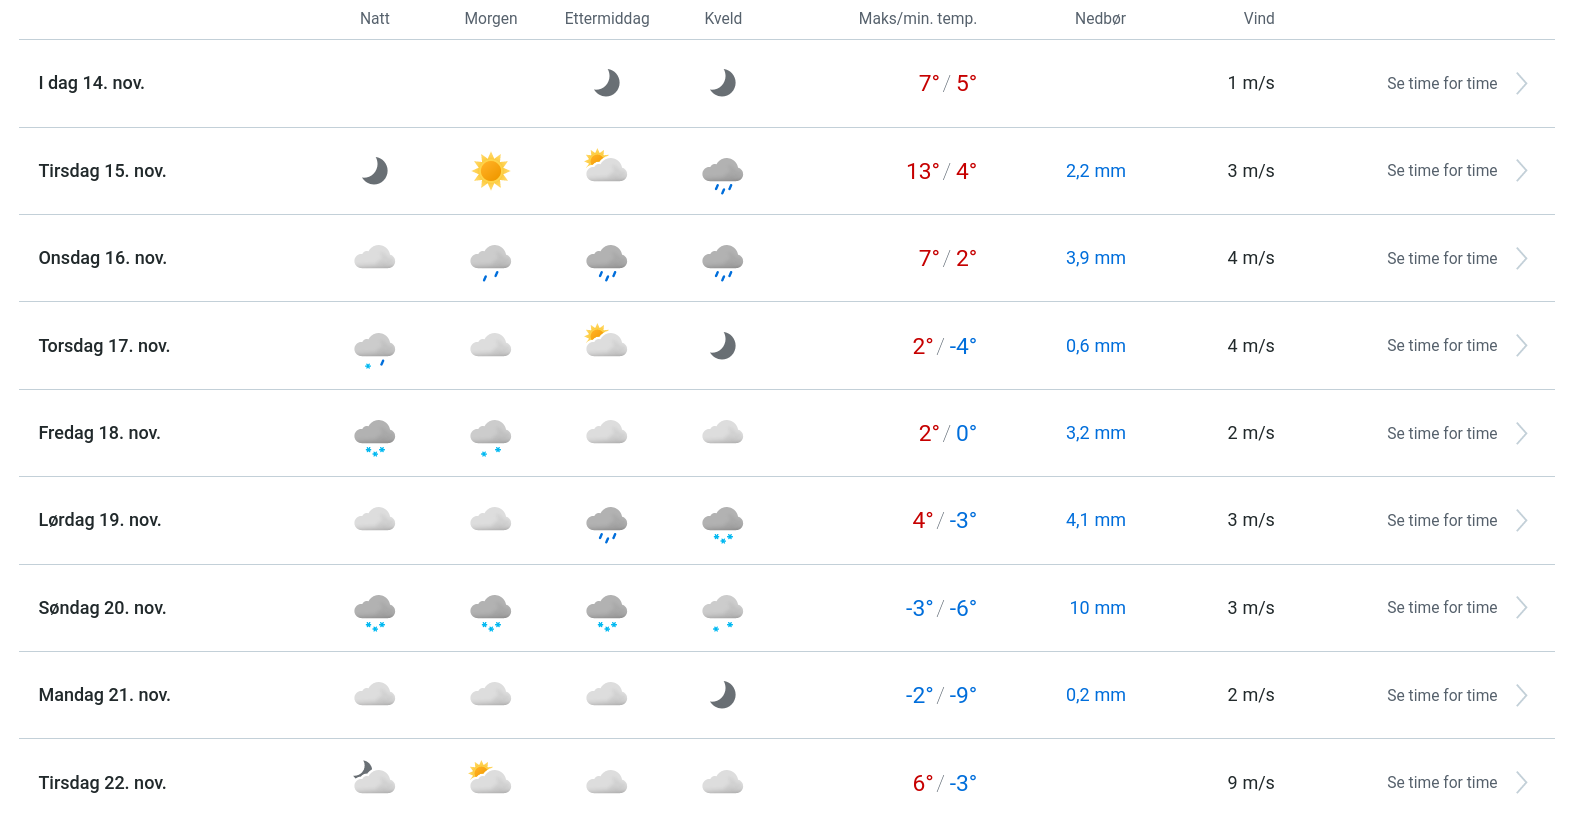Click the moon icon for I dag evening
1574x825 pixels.
[722, 83]
